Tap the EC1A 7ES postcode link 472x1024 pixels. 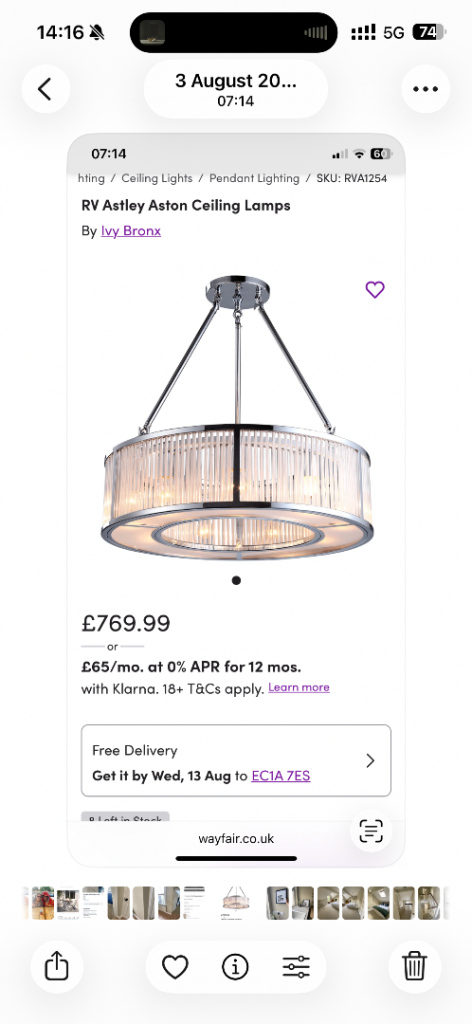[281, 776]
